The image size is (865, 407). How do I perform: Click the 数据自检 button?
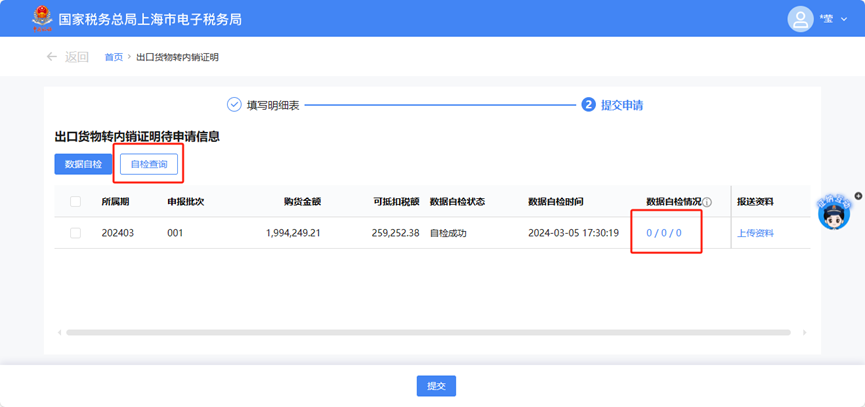83,164
